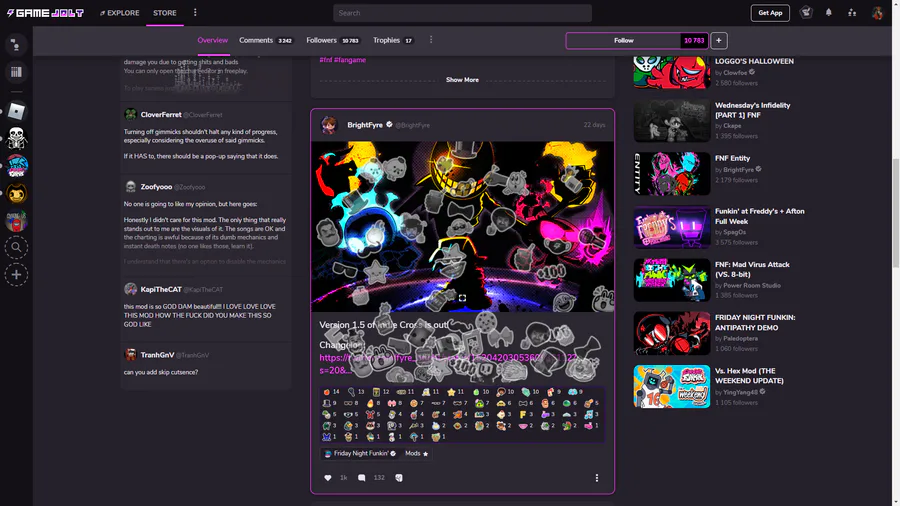Screen dimensions: 900x506
Task: Open BrightFyre's profile name on post
Action: tap(365, 124)
